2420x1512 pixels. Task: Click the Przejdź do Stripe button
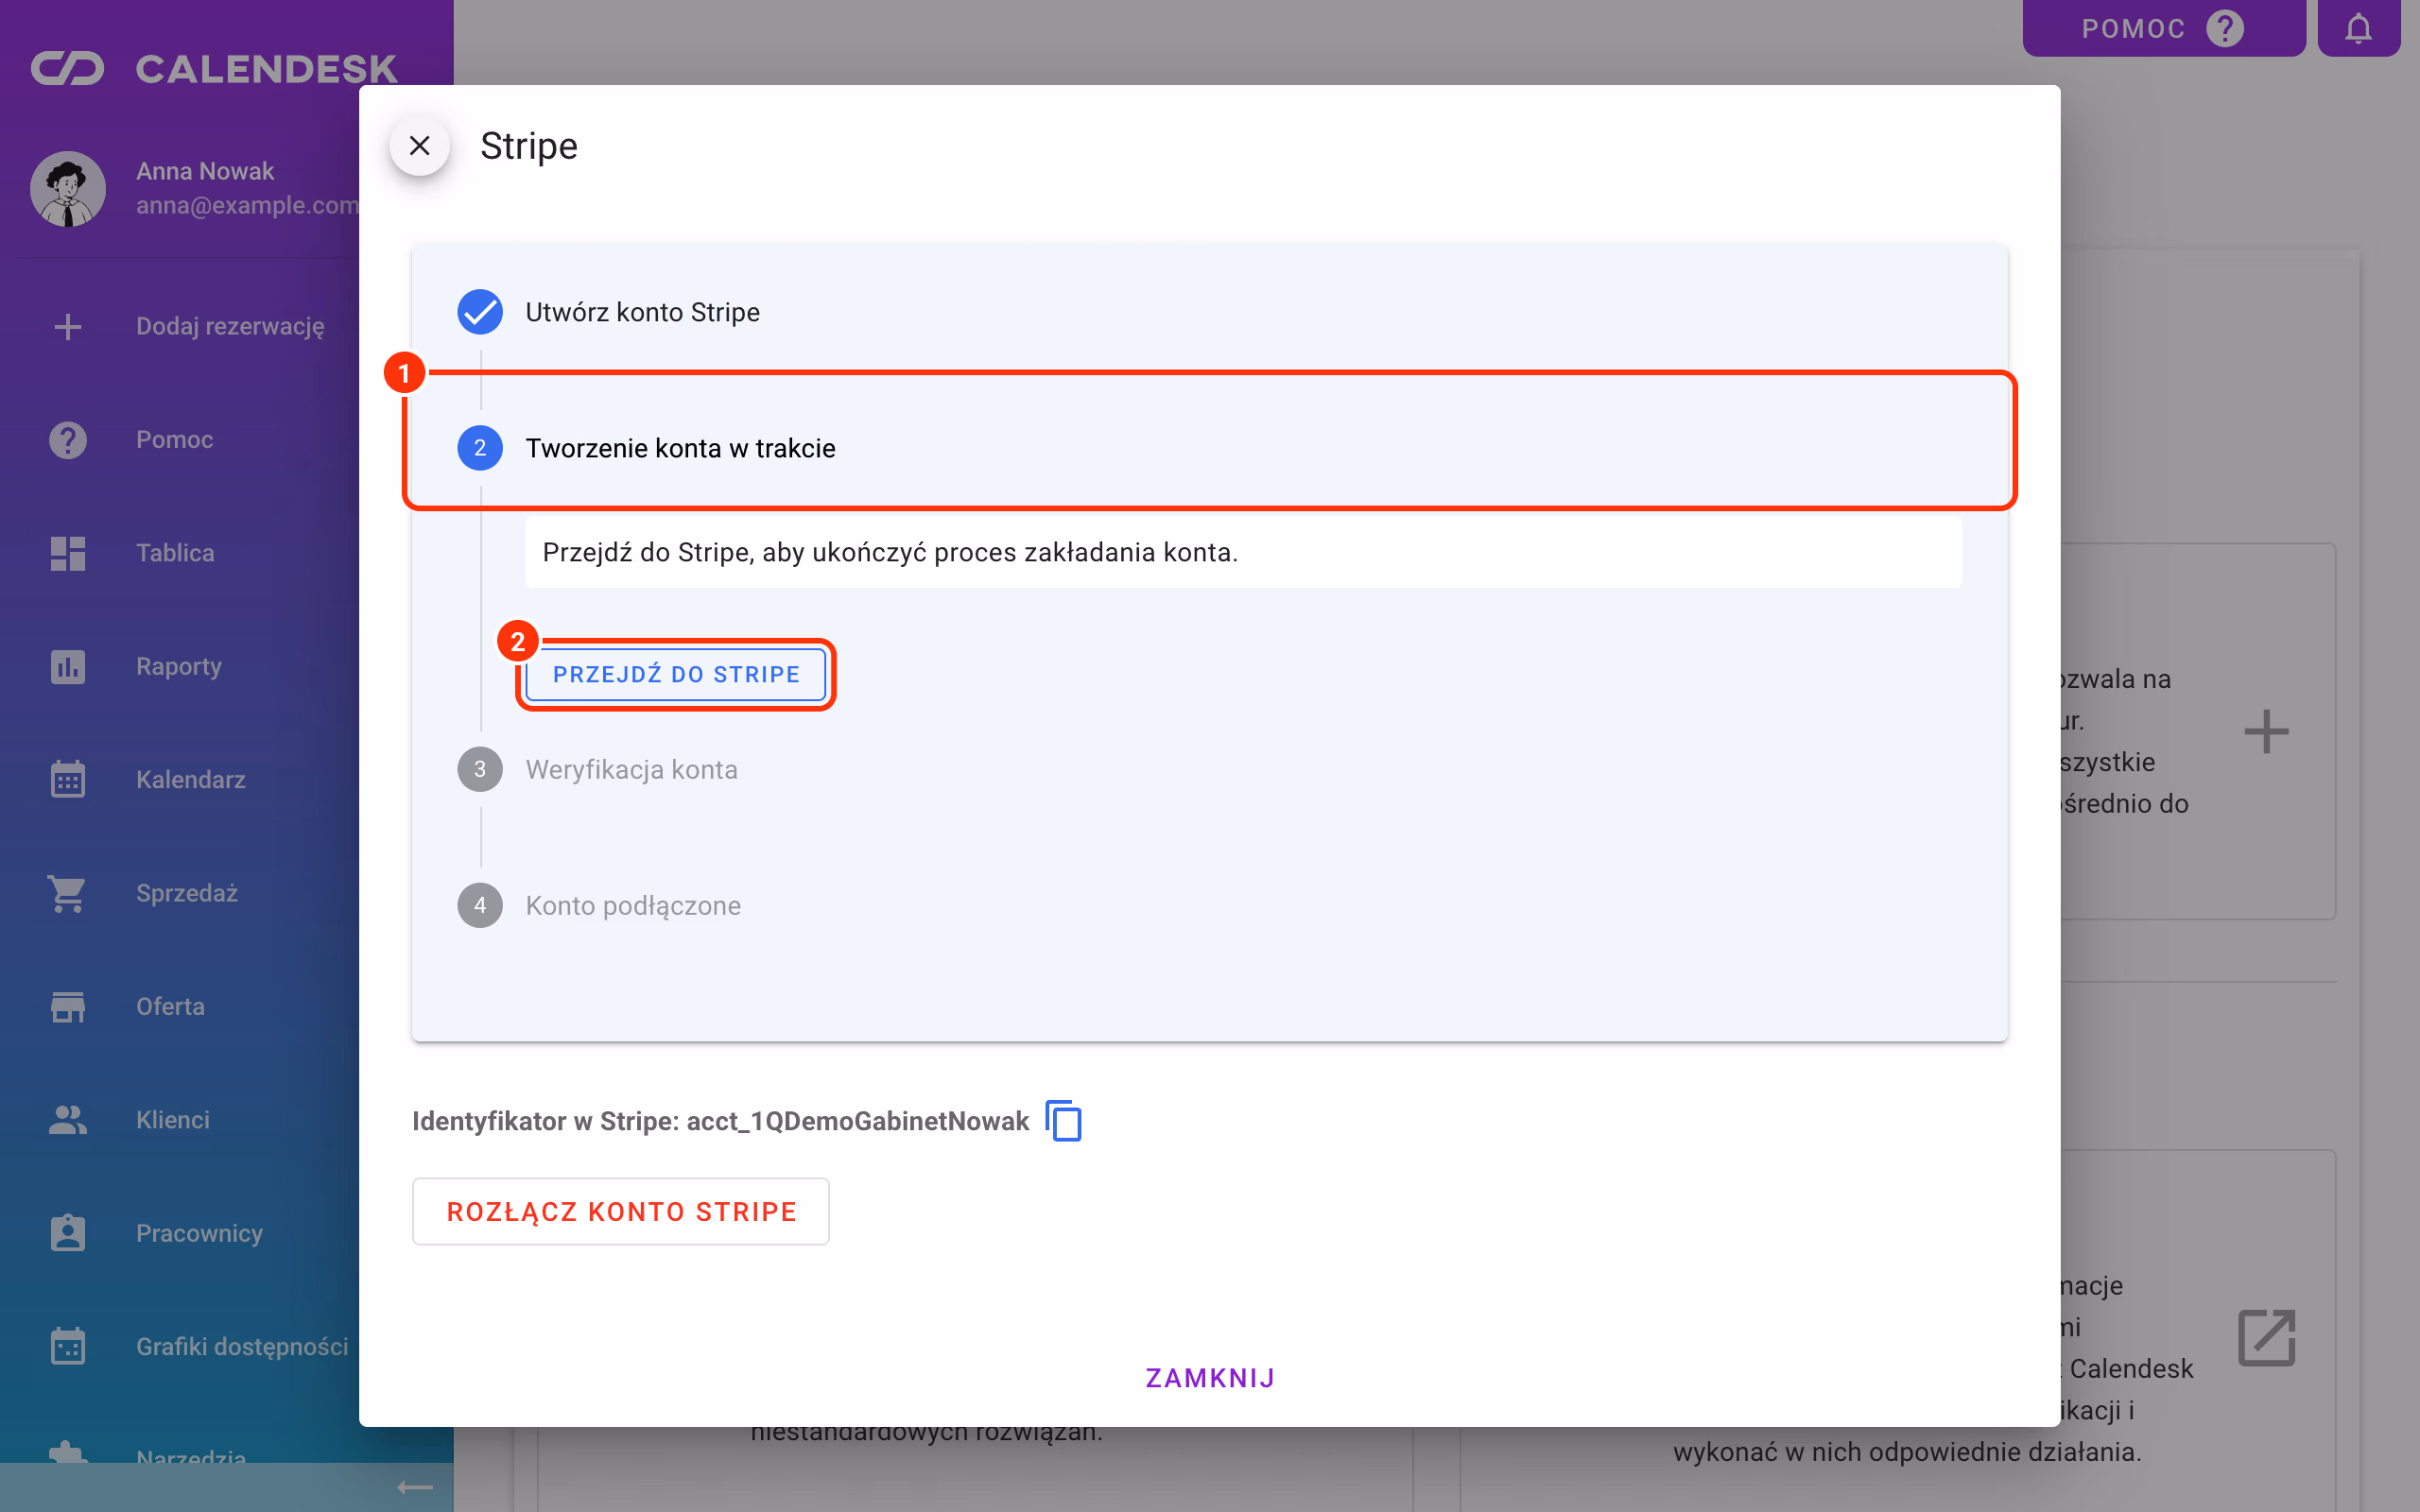coord(676,675)
